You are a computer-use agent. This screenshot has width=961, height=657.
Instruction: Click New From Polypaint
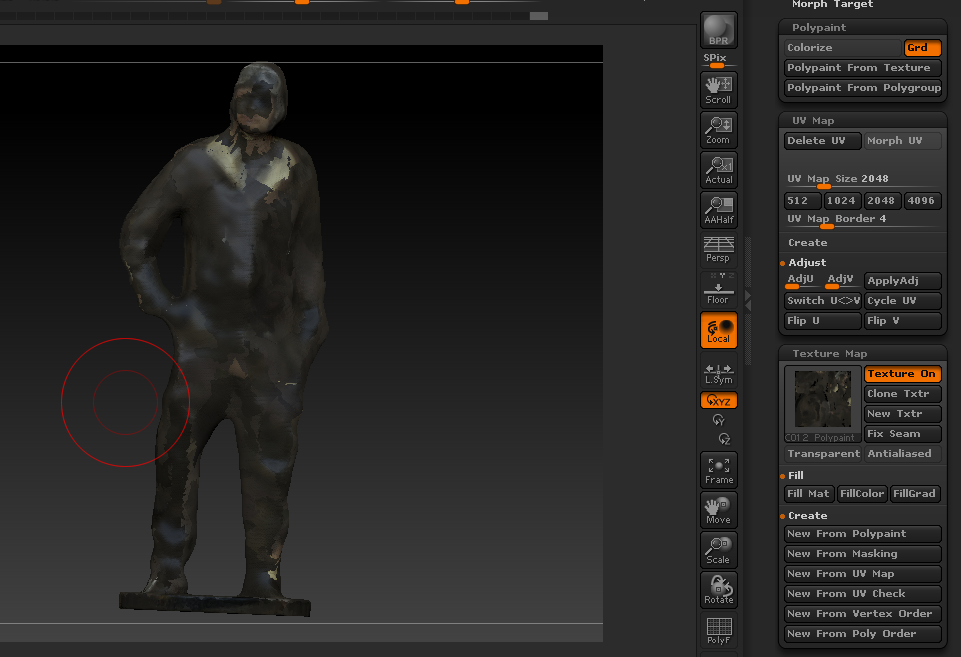[862, 533]
